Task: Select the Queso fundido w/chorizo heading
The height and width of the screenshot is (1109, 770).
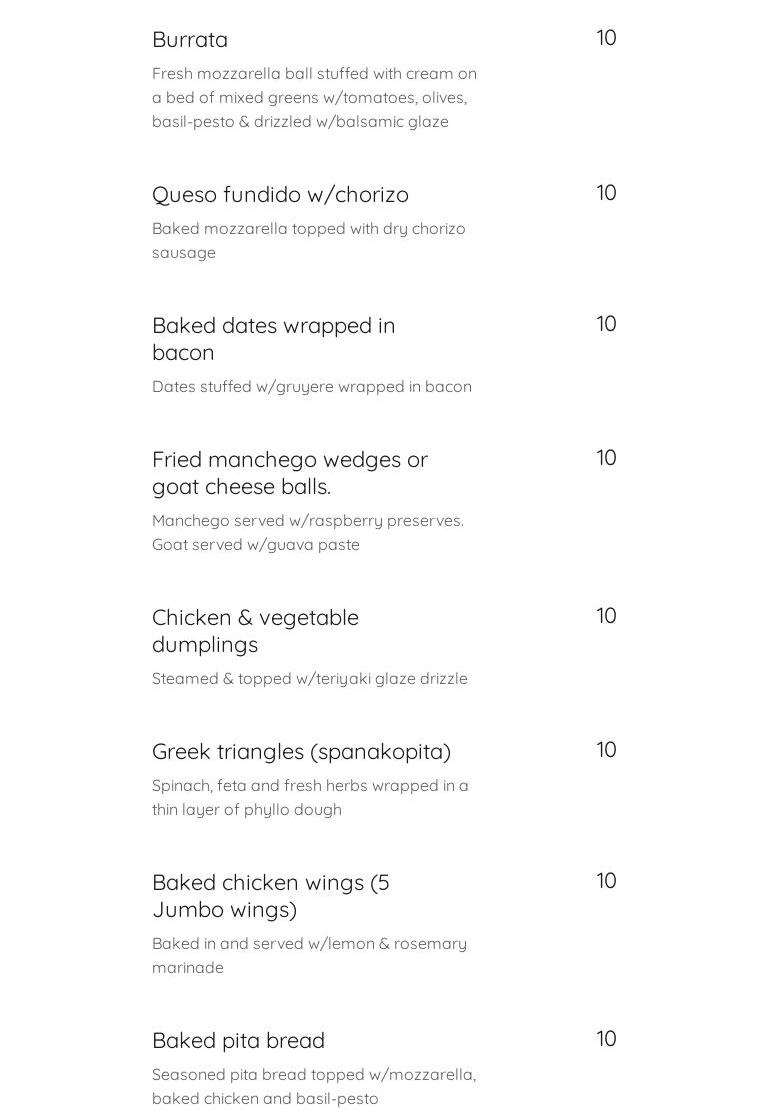Action: pos(280,195)
